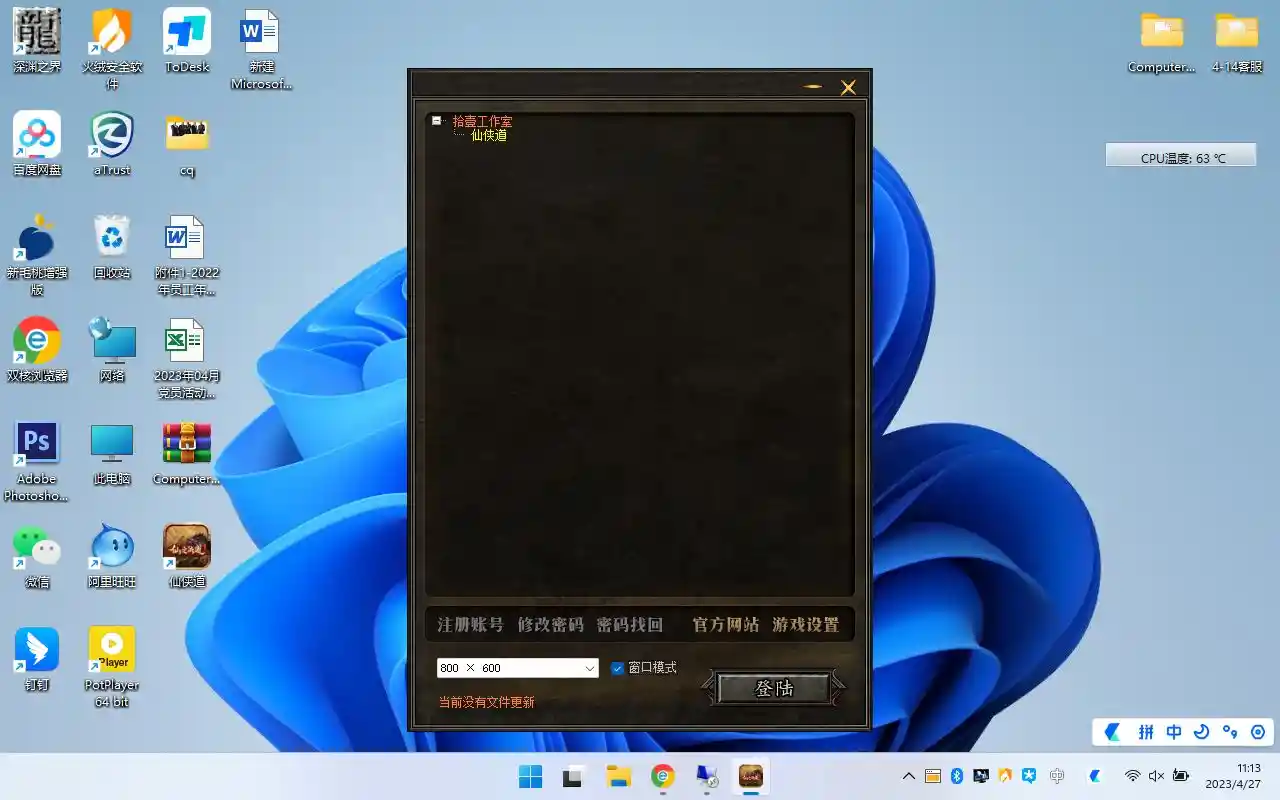Launch the aTrust desktop shortcut
This screenshot has height=800, width=1280.
[112, 144]
